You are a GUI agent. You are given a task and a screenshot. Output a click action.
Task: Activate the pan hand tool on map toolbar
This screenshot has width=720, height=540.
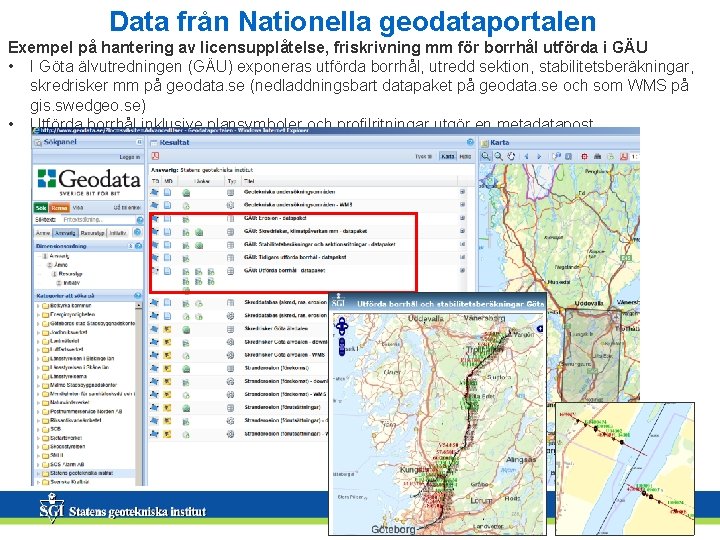pos(511,156)
